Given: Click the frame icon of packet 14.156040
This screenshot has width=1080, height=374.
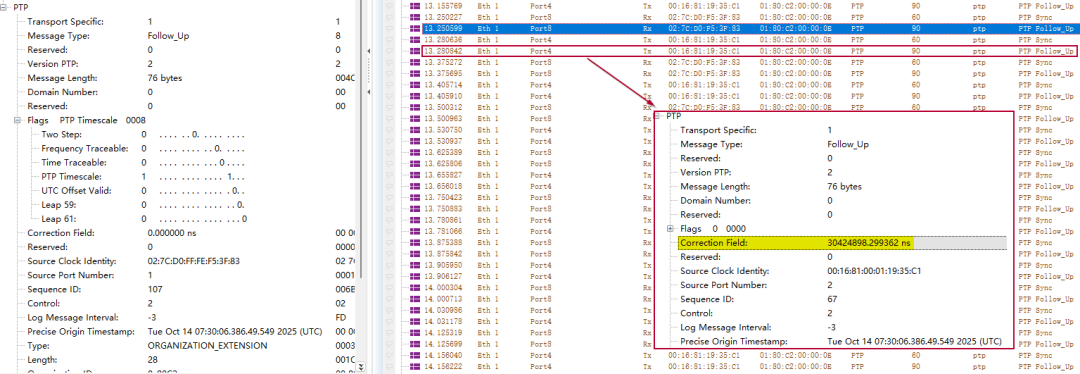Looking at the screenshot, I should pos(415,355).
